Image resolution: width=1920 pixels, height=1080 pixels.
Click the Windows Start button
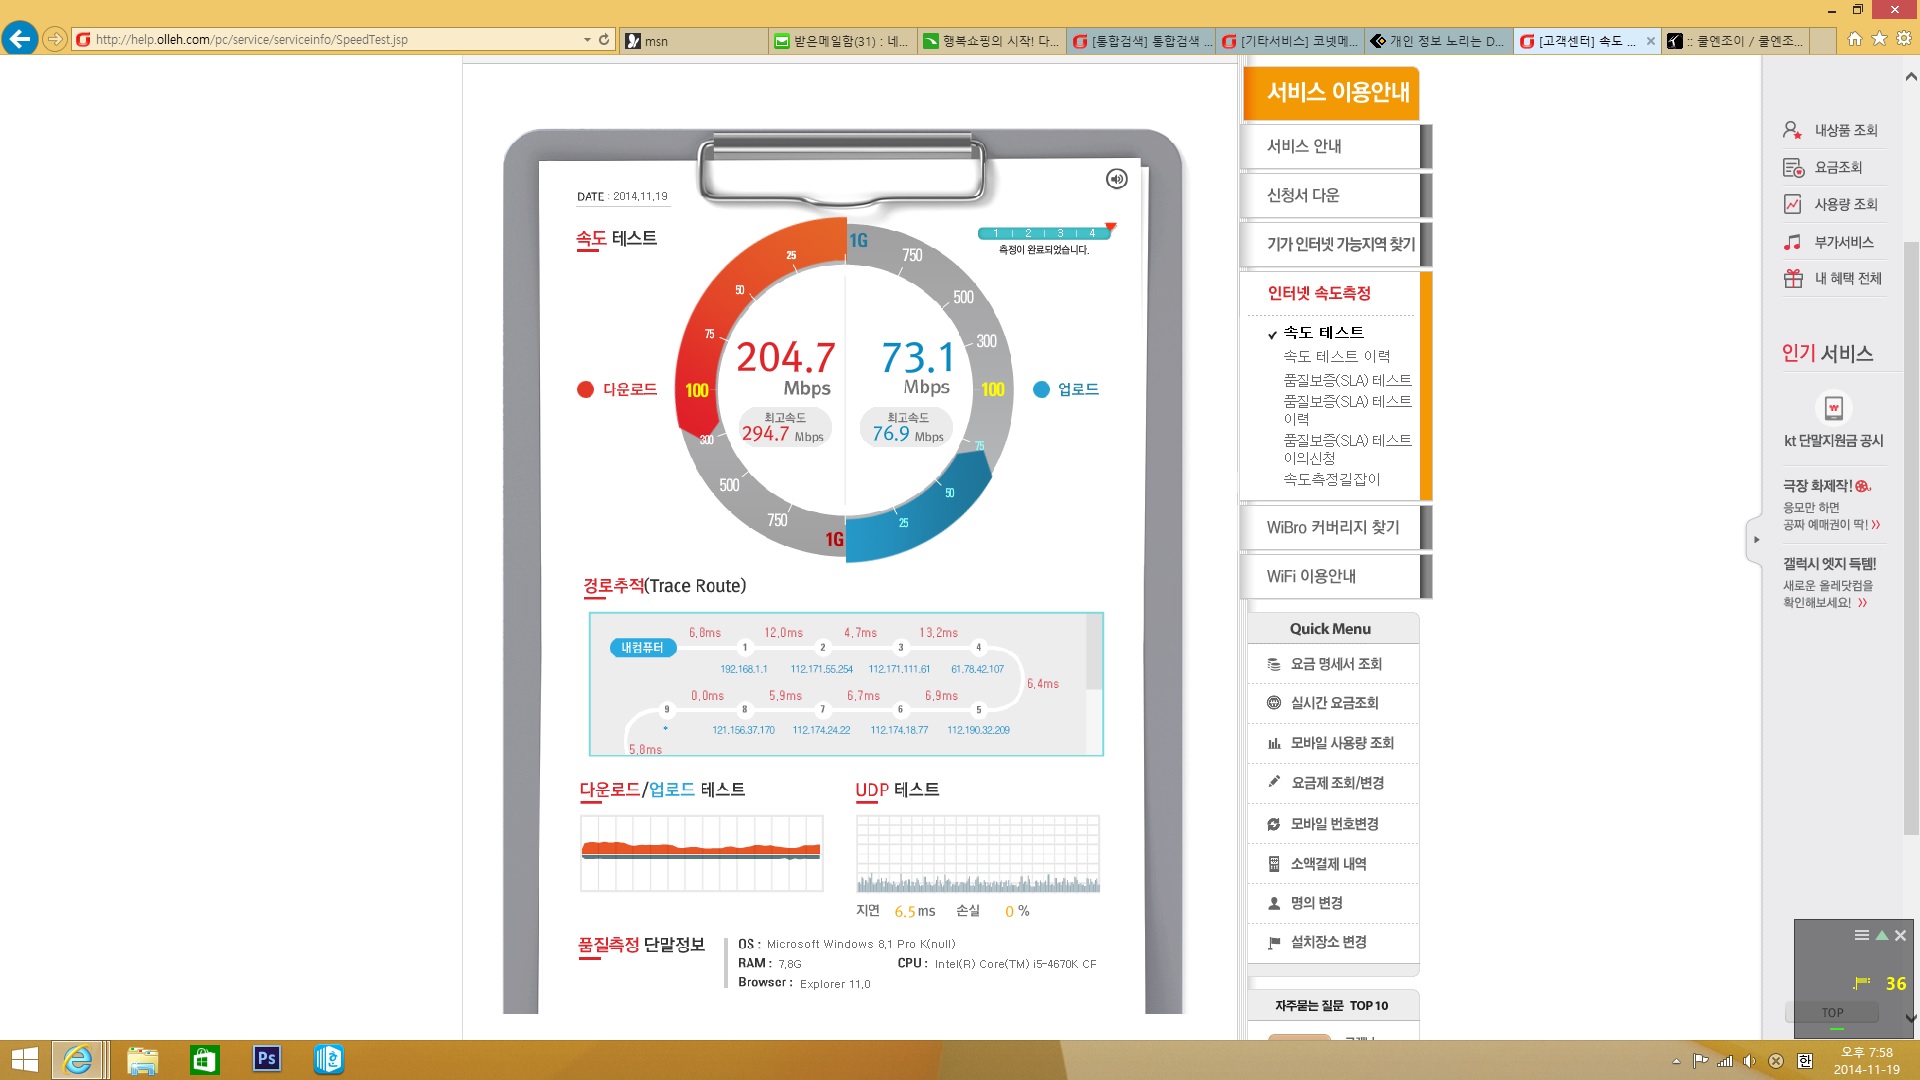[x=24, y=1060]
